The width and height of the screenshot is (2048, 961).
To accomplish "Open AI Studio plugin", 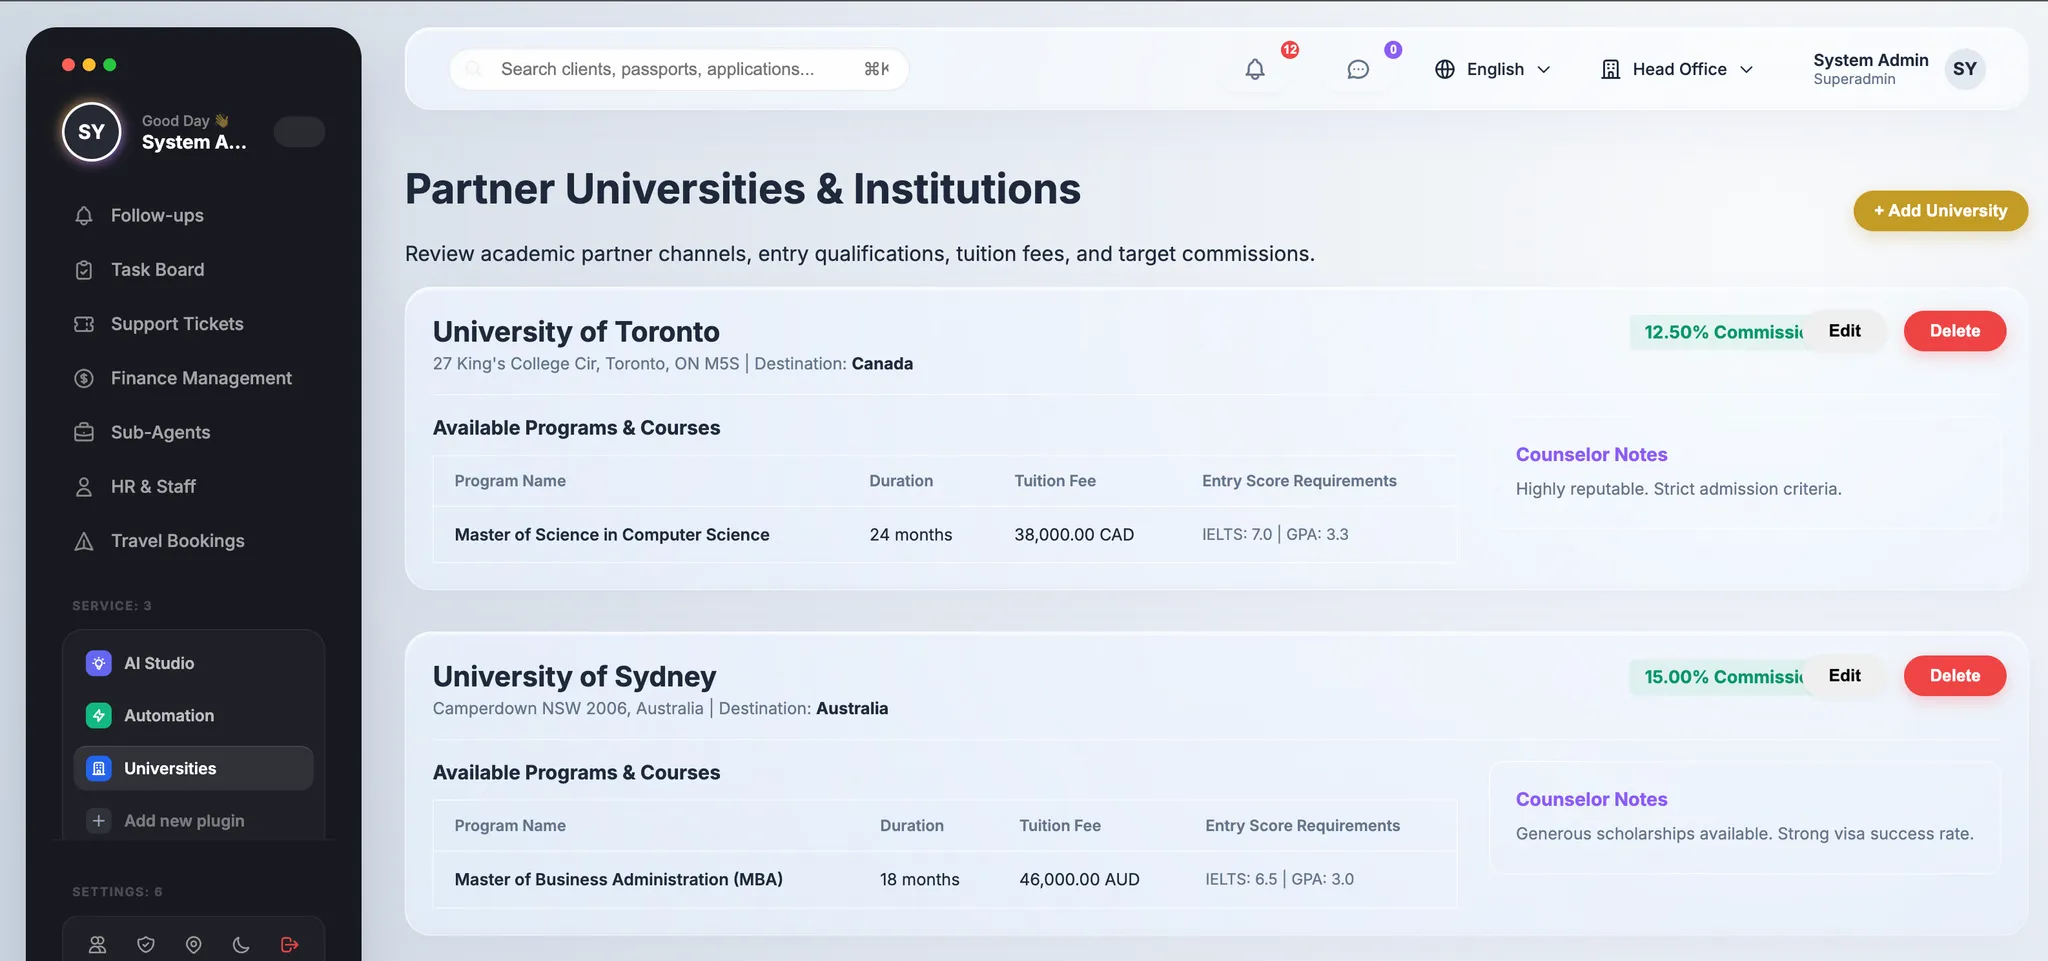I will pos(194,663).
